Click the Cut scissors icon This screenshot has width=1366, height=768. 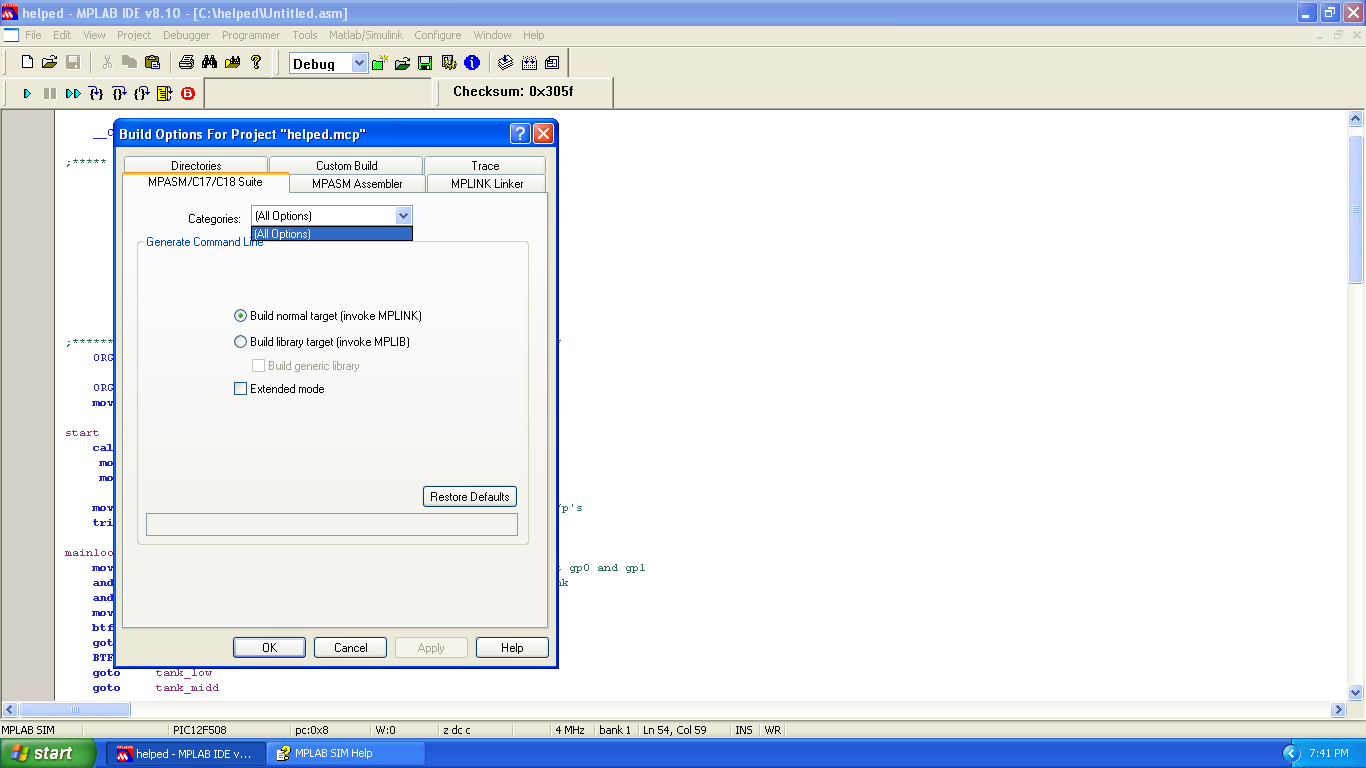point(107,62)
